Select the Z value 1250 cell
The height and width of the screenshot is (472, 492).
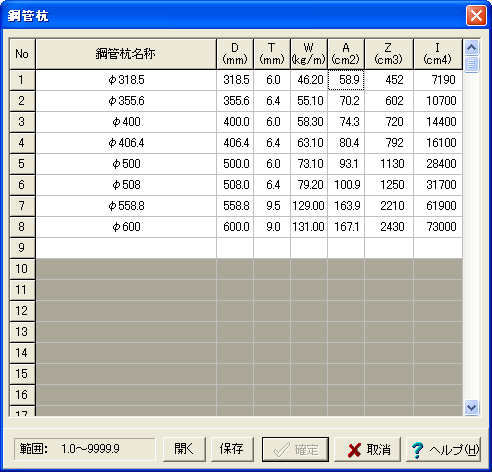click(x=389, y=185)
